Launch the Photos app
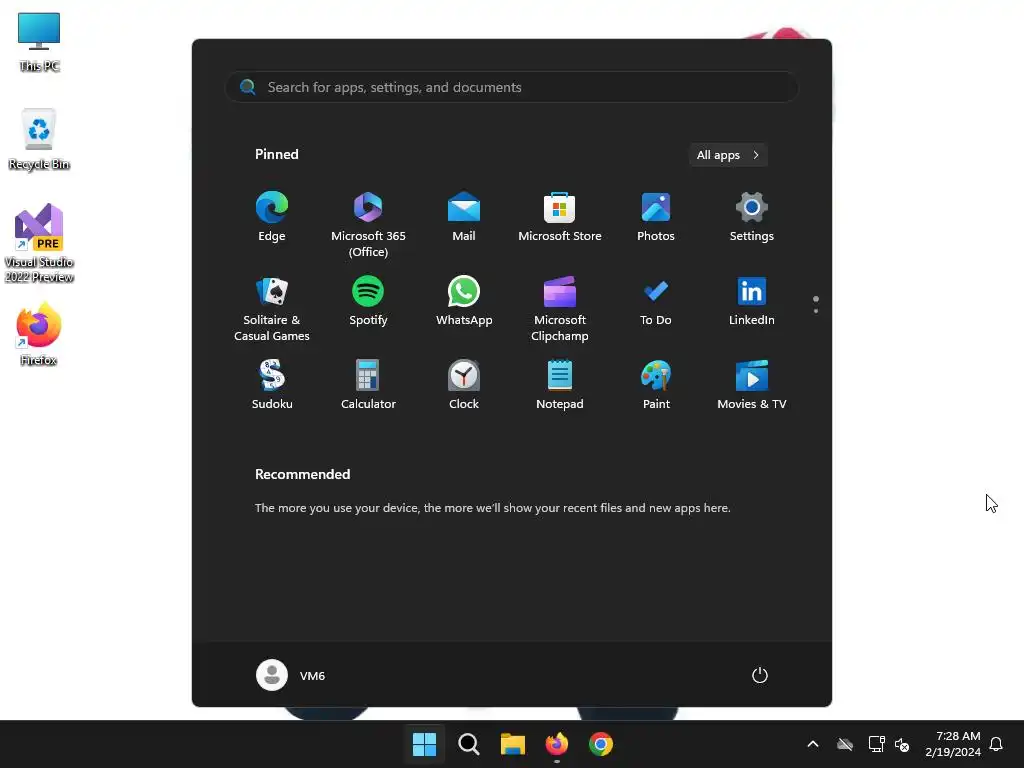This screenshot has width=1024, height=768. pos(656,217)
